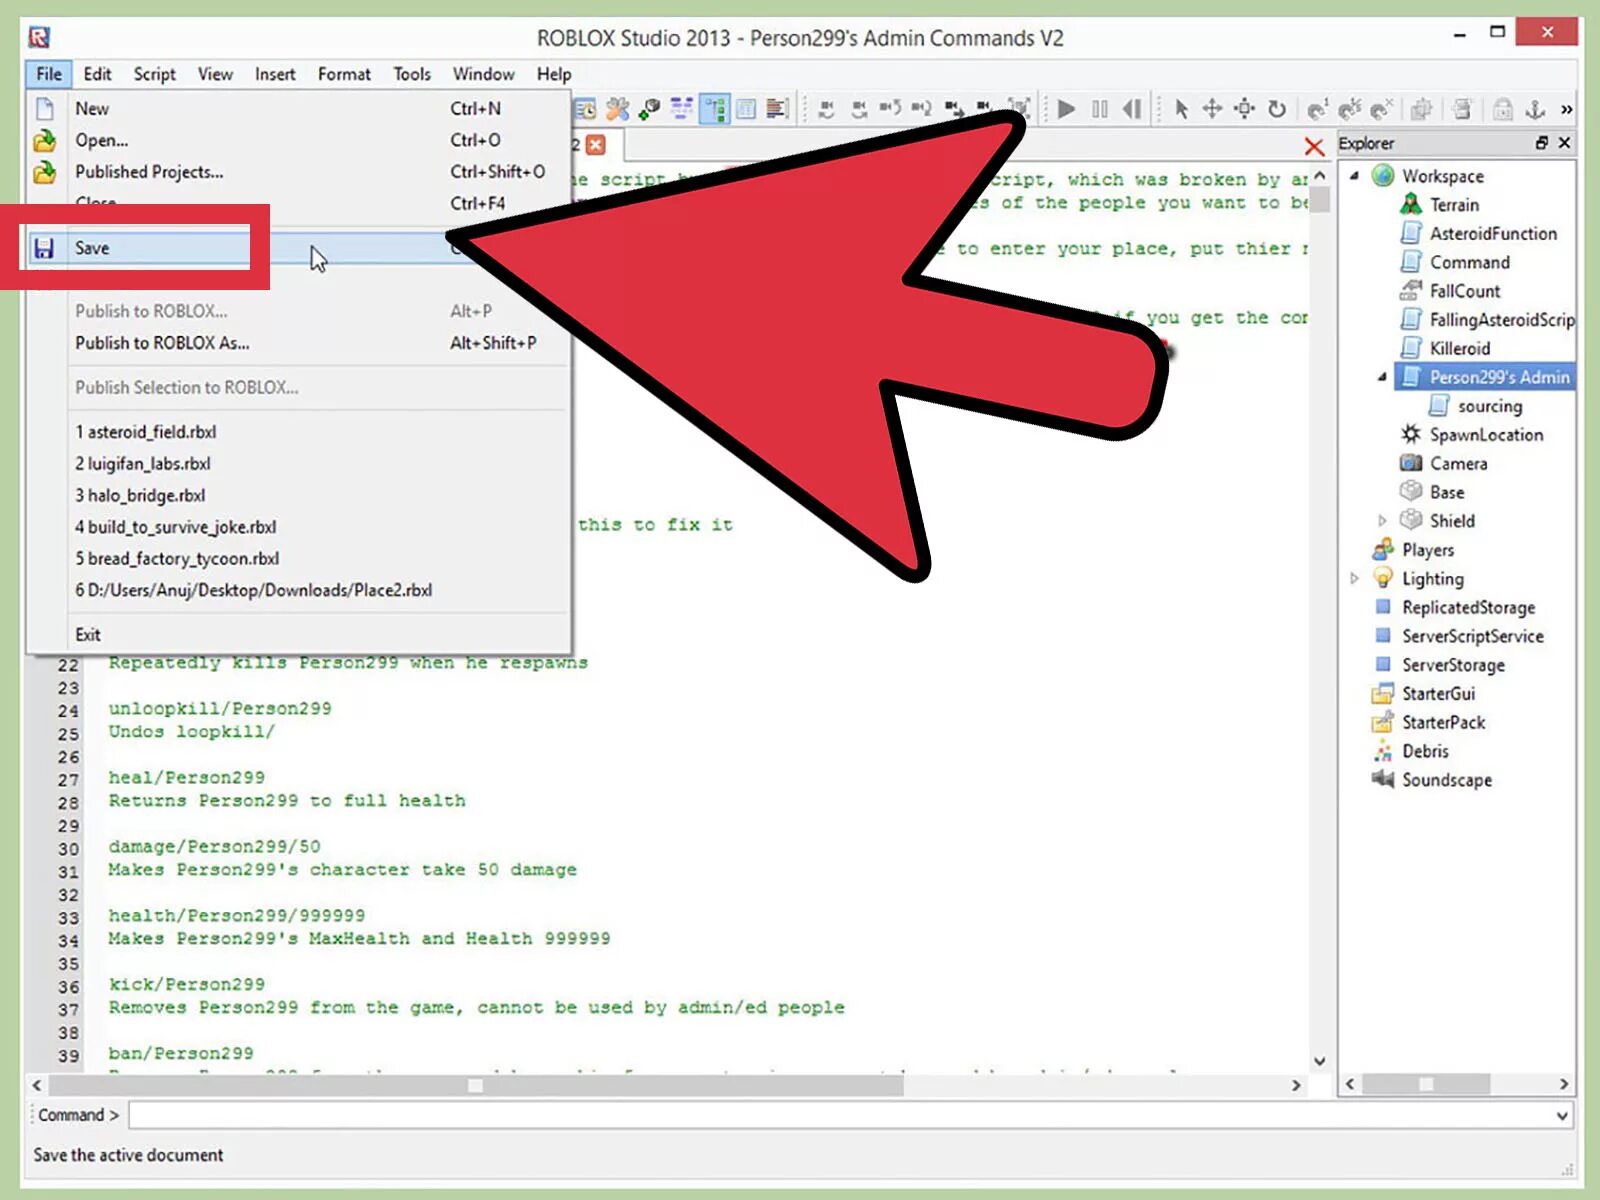Open the Edit menu
1600x1200 pixels.
pyautogui.click(x=97, y=74)
